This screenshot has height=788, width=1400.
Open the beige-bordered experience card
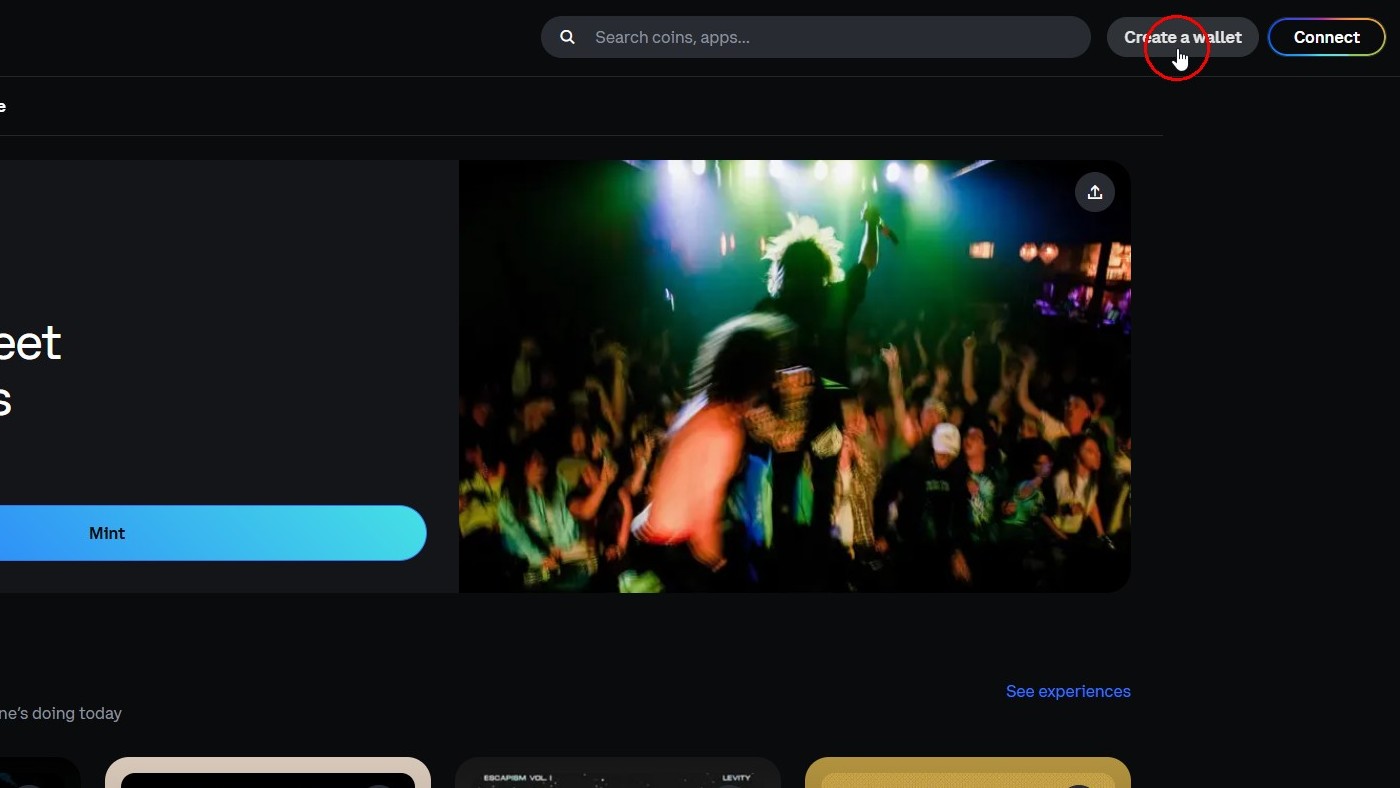(268, 772)
